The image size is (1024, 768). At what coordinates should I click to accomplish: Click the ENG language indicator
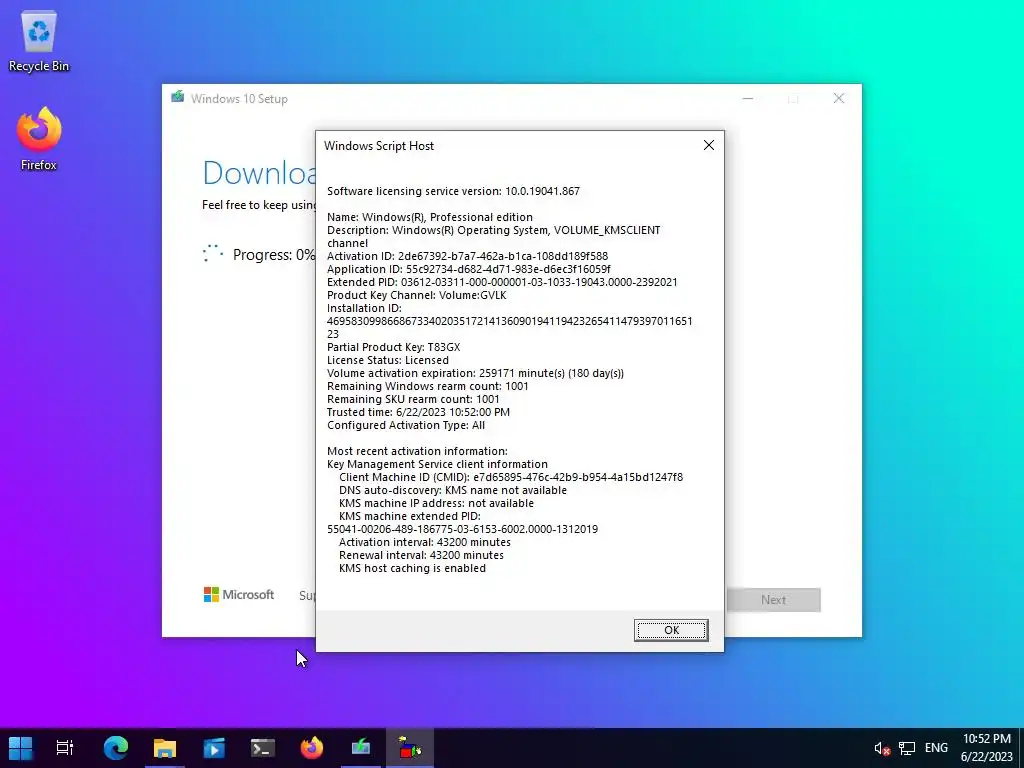click(x=936, y=748)
